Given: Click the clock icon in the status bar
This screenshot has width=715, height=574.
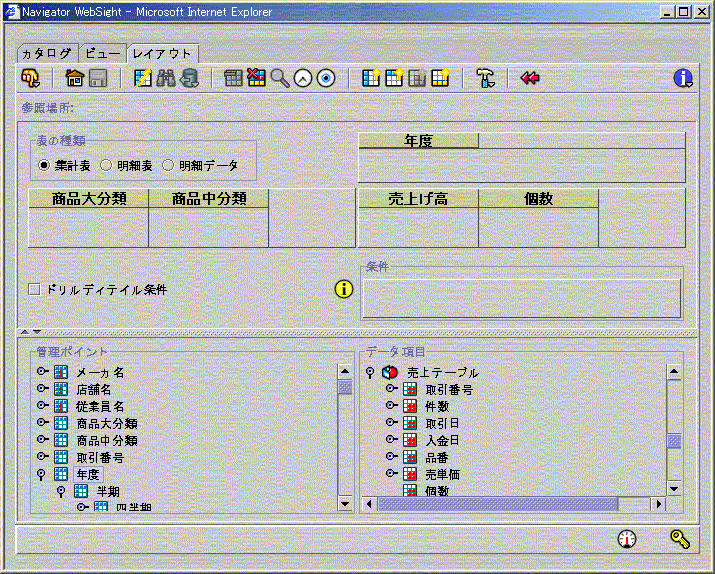Looking at the screenshot, I should (627, 539).
